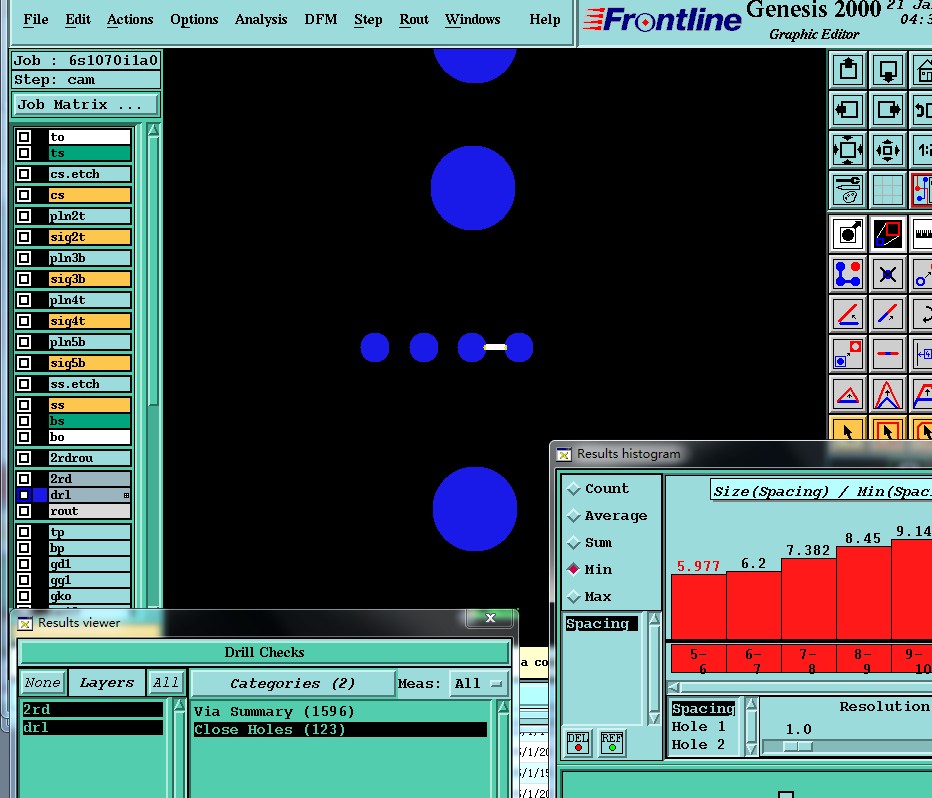
Task: Click the Categories list scroll up arrow
Action: click(x=503, y=707)
